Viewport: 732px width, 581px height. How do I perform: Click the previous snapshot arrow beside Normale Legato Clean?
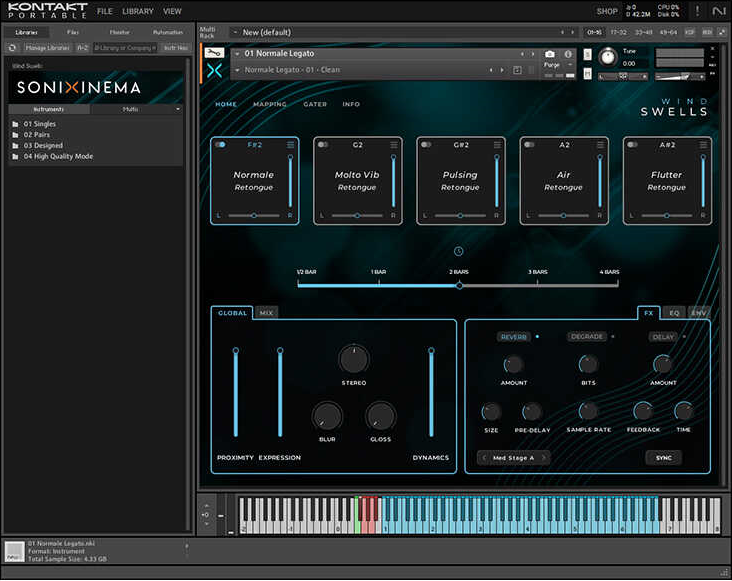(x=491, y=70)
